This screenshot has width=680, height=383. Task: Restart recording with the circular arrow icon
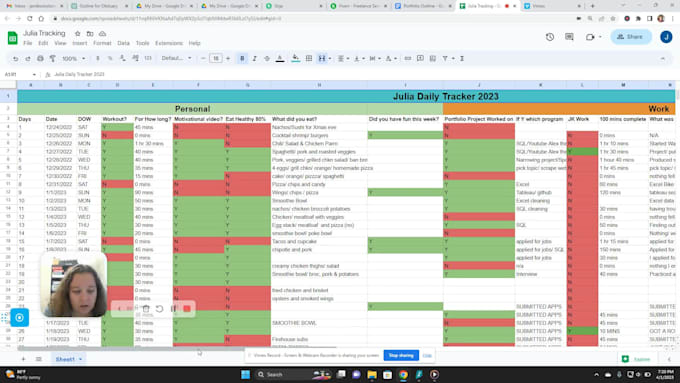159,309
